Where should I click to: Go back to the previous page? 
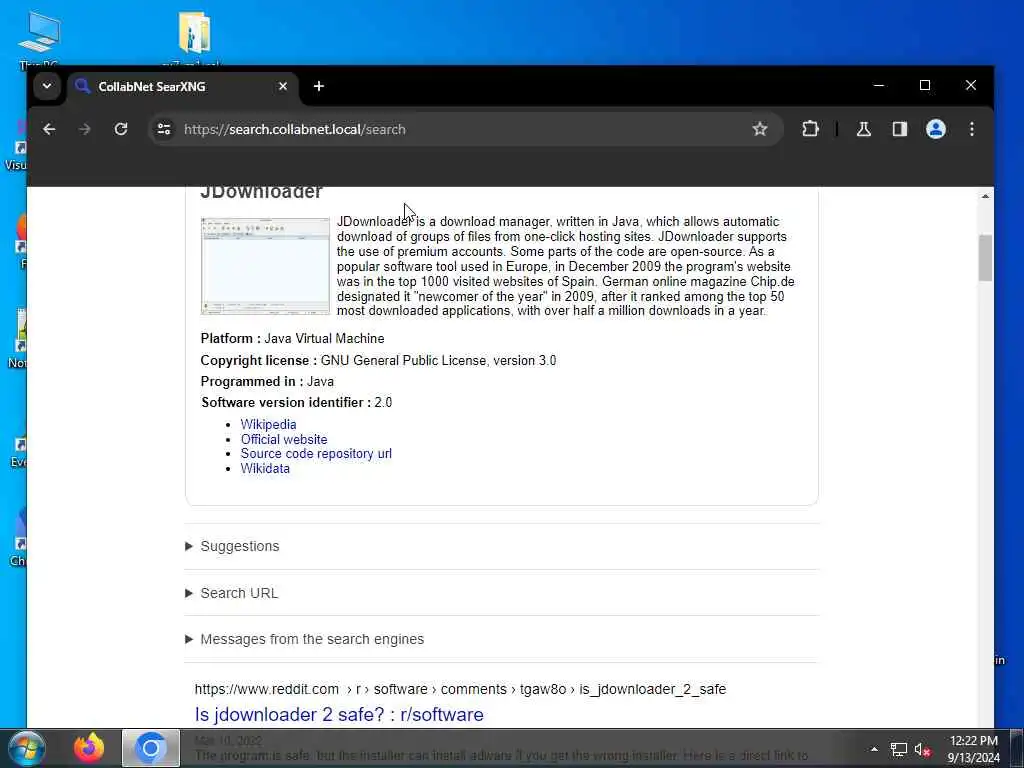[x=49, y=129]
